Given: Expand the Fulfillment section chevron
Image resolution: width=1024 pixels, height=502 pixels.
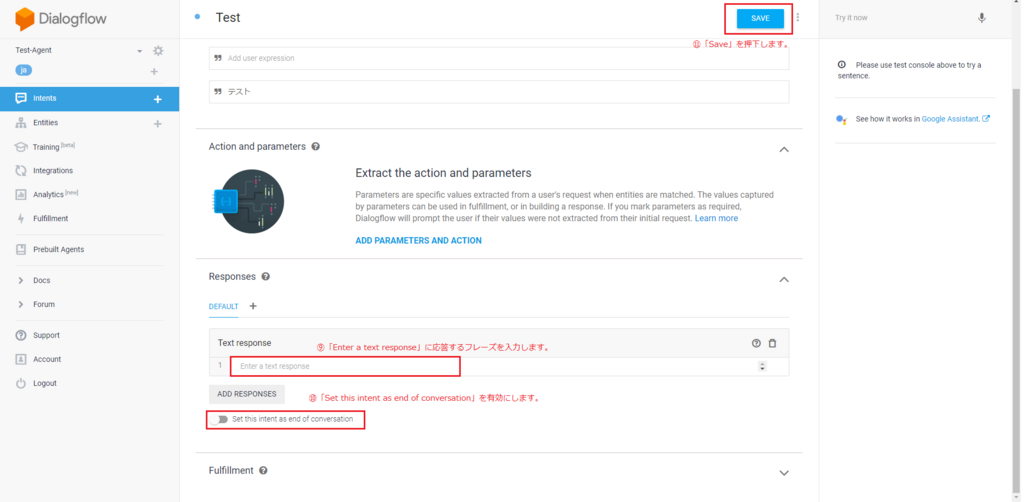Looking at the screenshot, I should 784,473.
